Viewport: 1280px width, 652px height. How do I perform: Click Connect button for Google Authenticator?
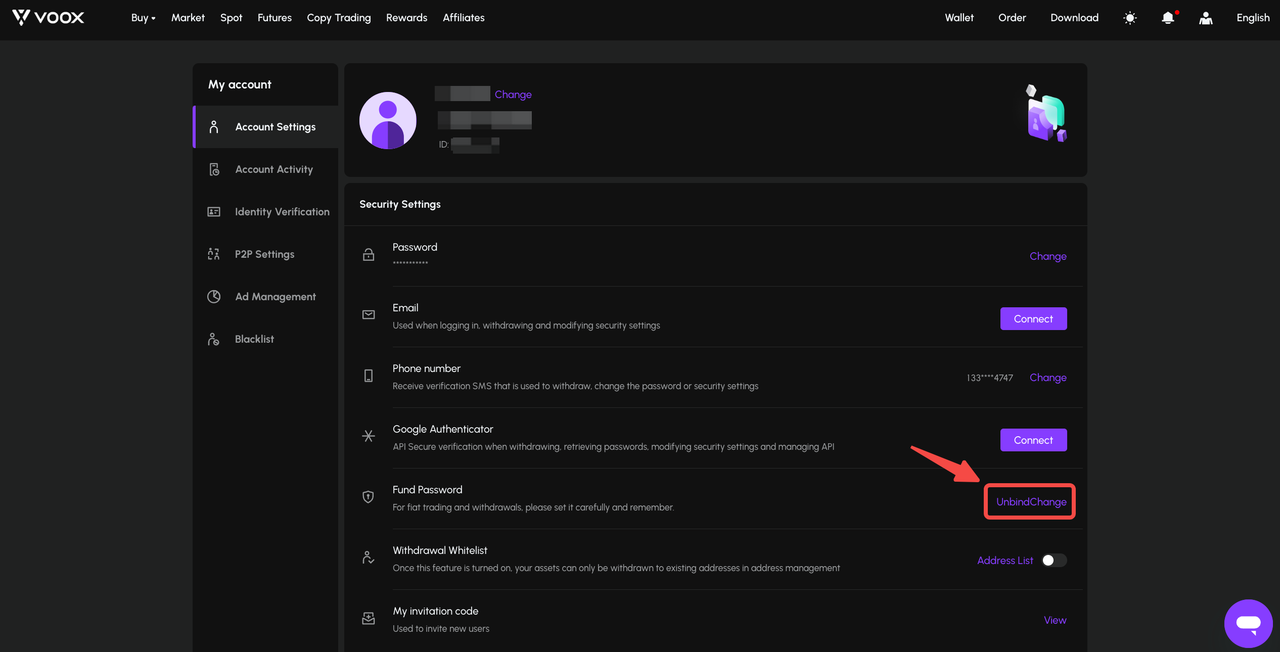[x=1033, y=440]
